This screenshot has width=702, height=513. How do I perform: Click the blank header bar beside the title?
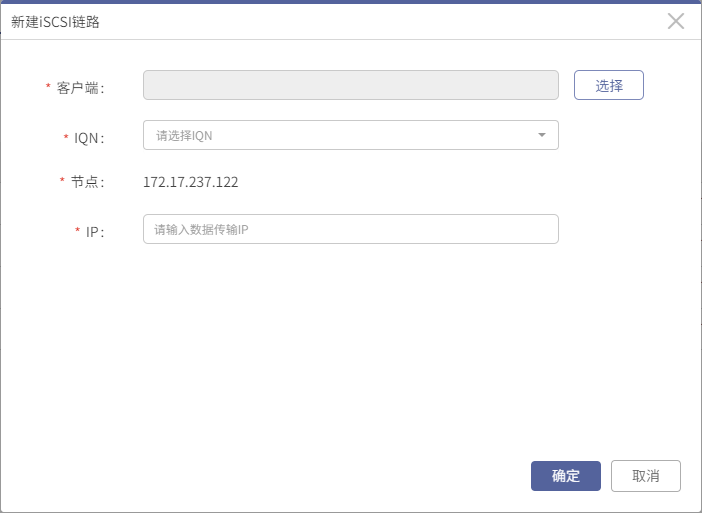pyautogui.click(x=381, y=21)
